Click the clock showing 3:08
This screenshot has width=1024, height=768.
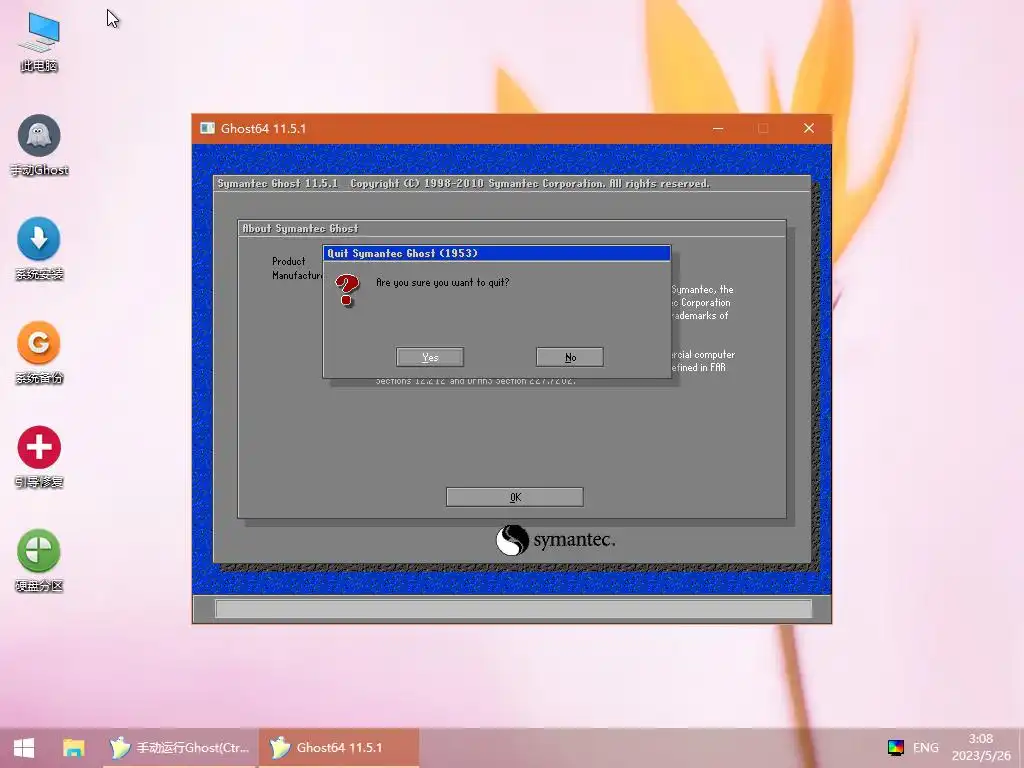[981, 748]
